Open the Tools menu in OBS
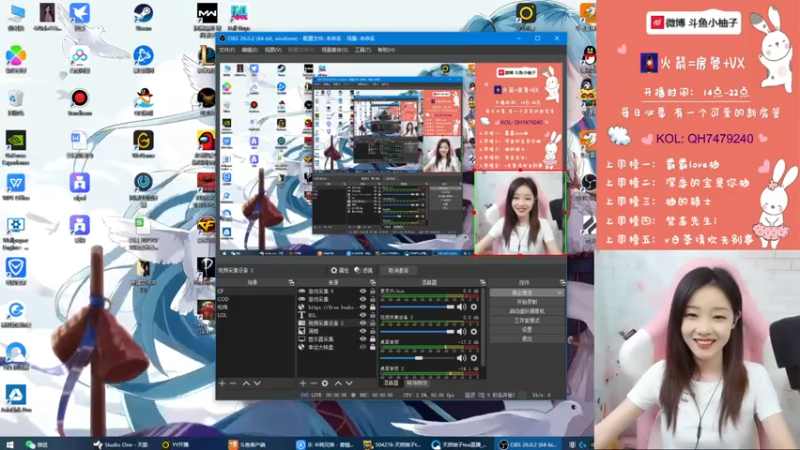 (363, 50)
